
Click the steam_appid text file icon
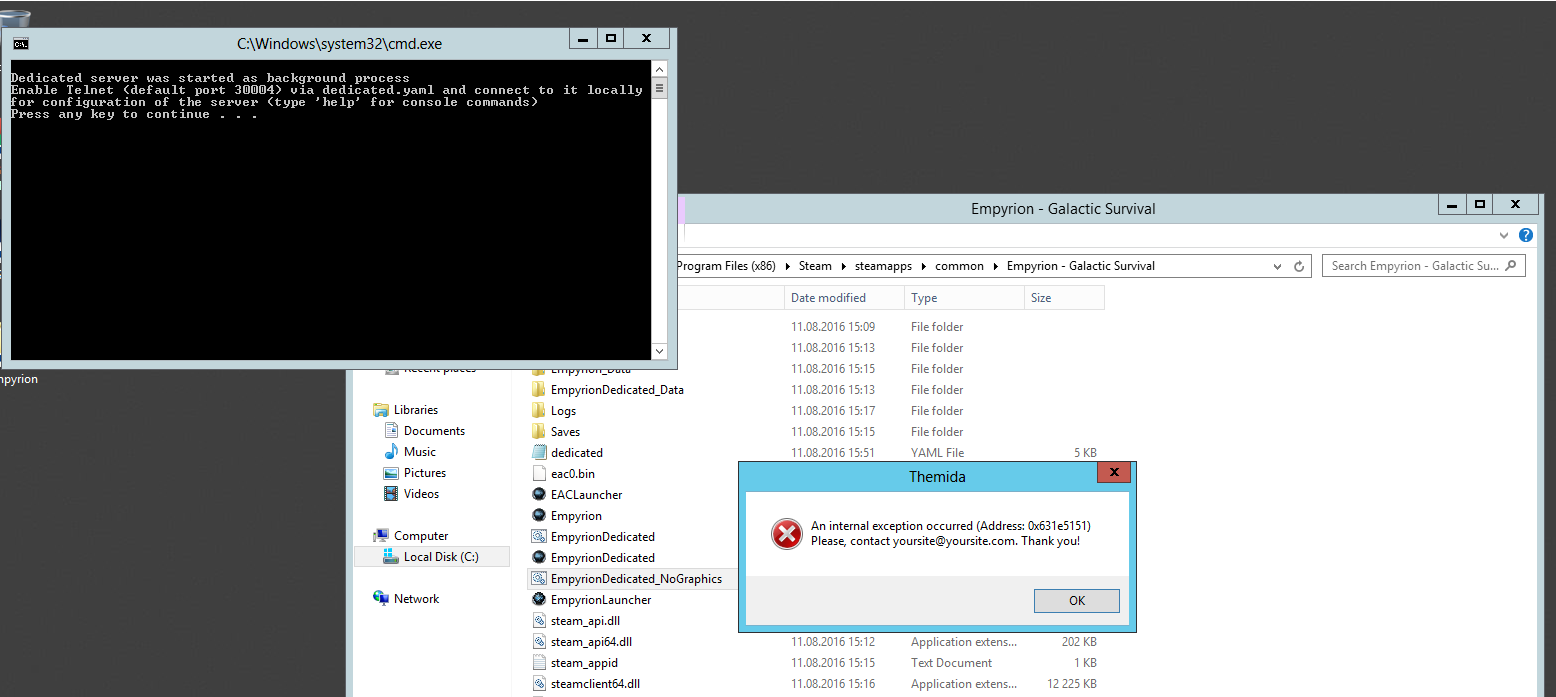coord(539,663)
